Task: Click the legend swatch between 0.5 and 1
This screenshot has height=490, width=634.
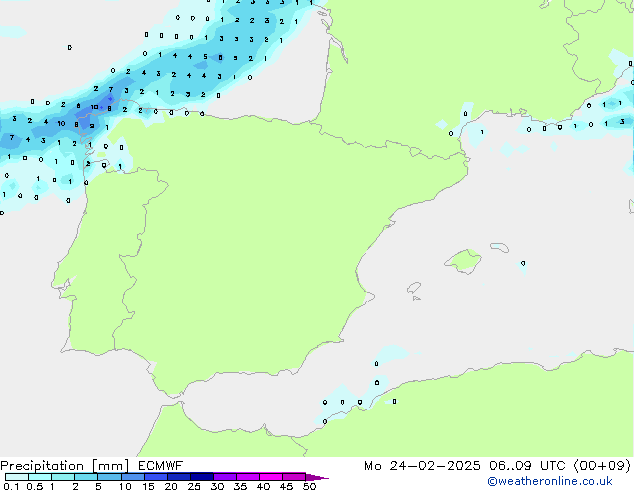Action: coord(40,477)
